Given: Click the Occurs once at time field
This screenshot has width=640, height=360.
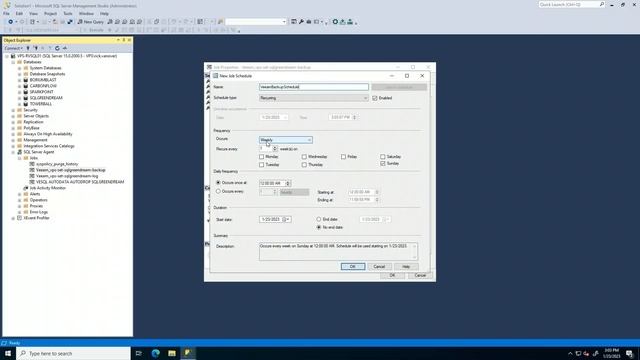Looking at the screenshot, I should click(x=275, y=183).
